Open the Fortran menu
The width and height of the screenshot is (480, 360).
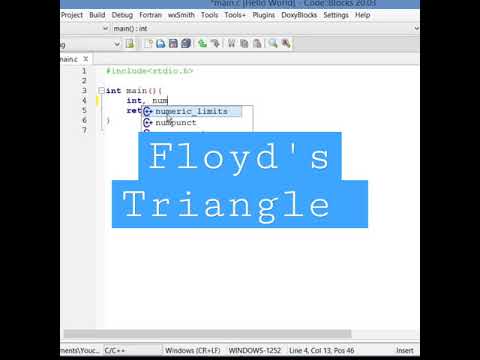[x=150, y=15]
